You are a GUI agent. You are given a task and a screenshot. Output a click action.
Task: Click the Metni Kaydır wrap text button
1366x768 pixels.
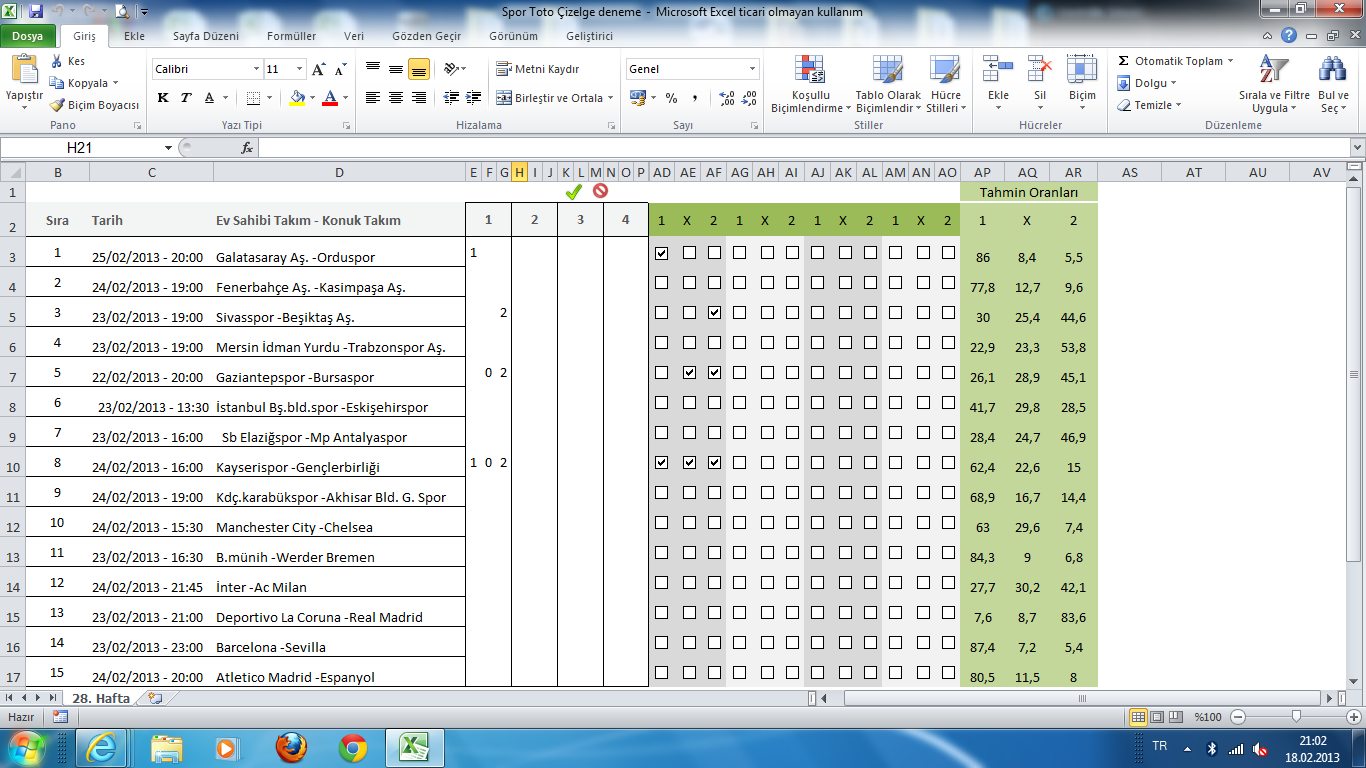pyautogui.click(x=538, y=69)
